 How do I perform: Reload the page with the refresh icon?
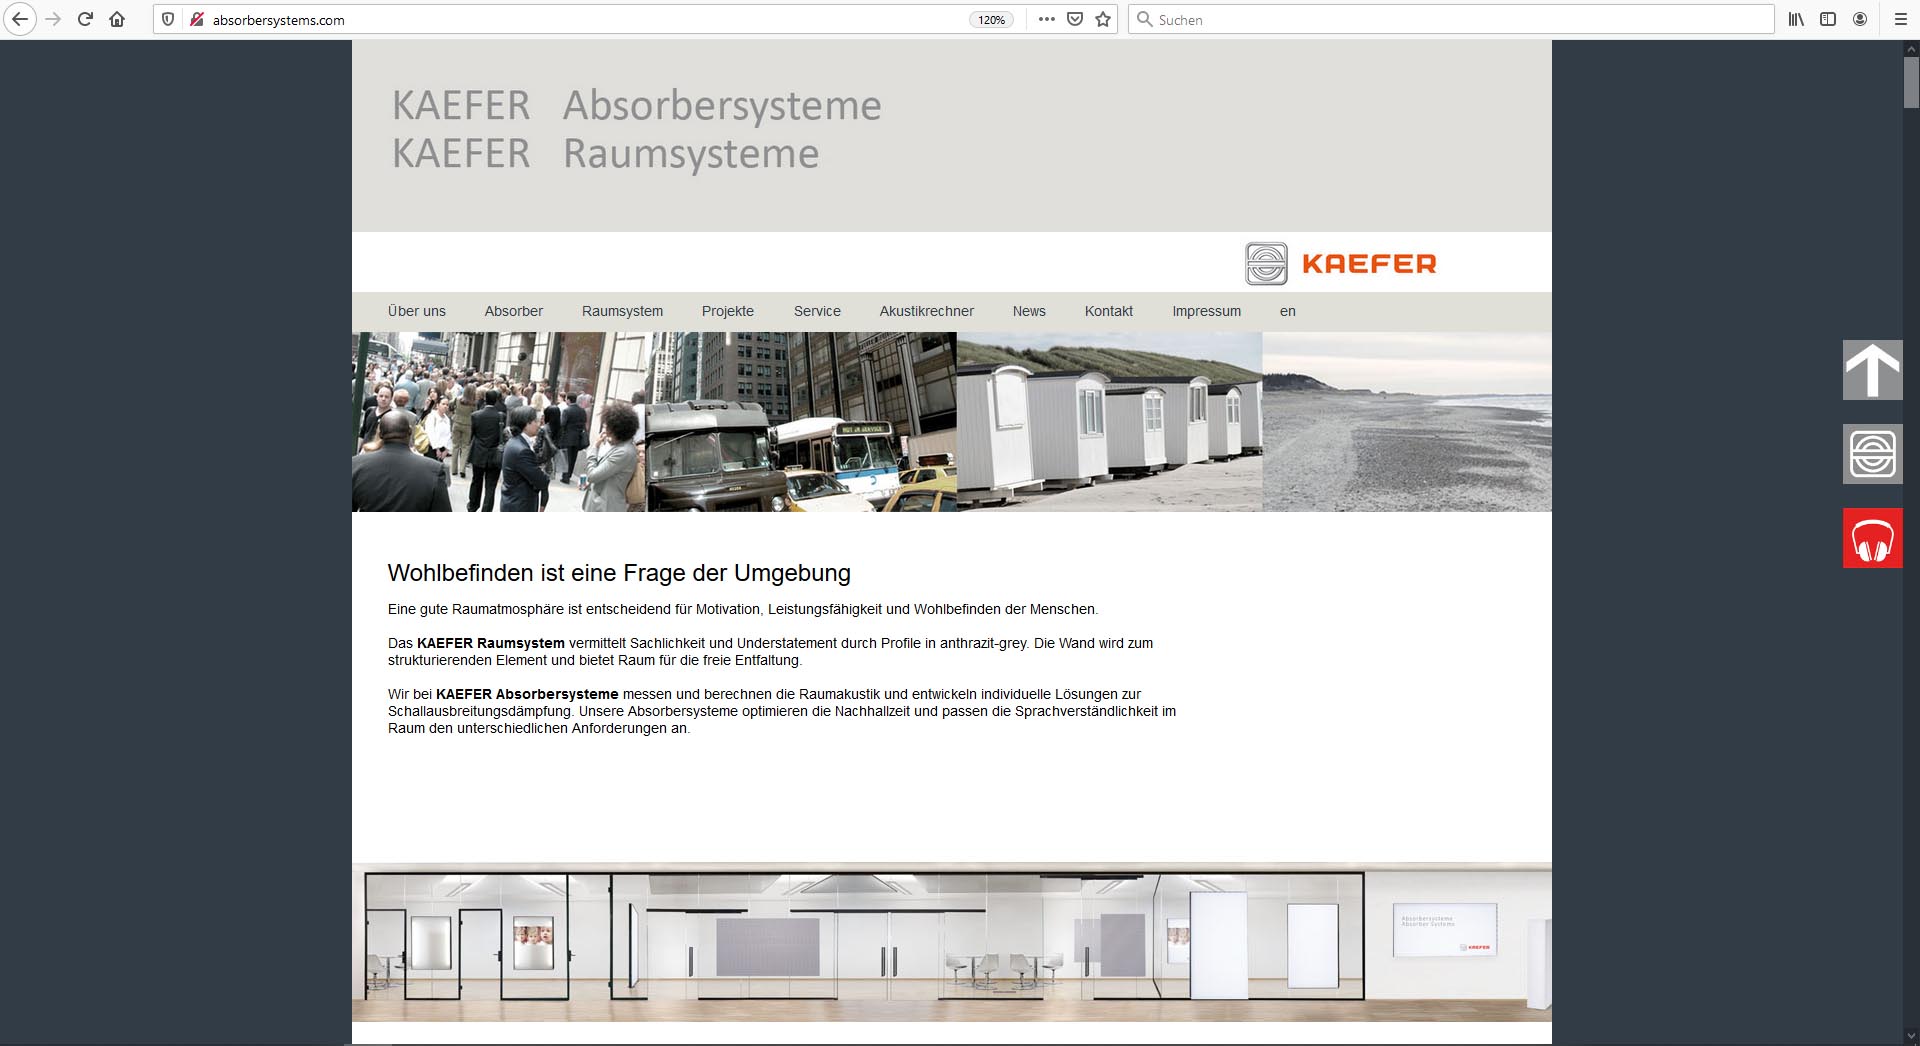pos(85,19)
